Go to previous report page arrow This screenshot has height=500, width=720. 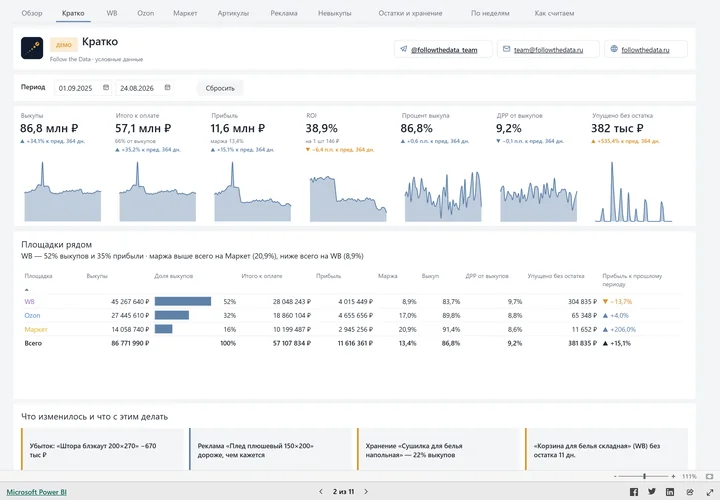coord(321,492)
